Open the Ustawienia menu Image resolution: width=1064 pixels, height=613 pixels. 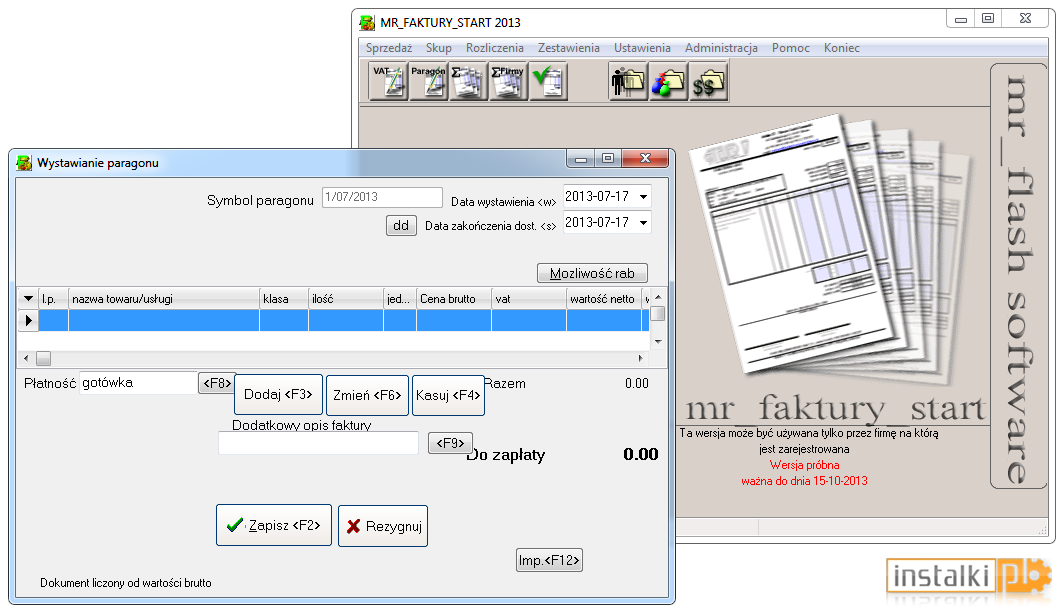point(642,48)
